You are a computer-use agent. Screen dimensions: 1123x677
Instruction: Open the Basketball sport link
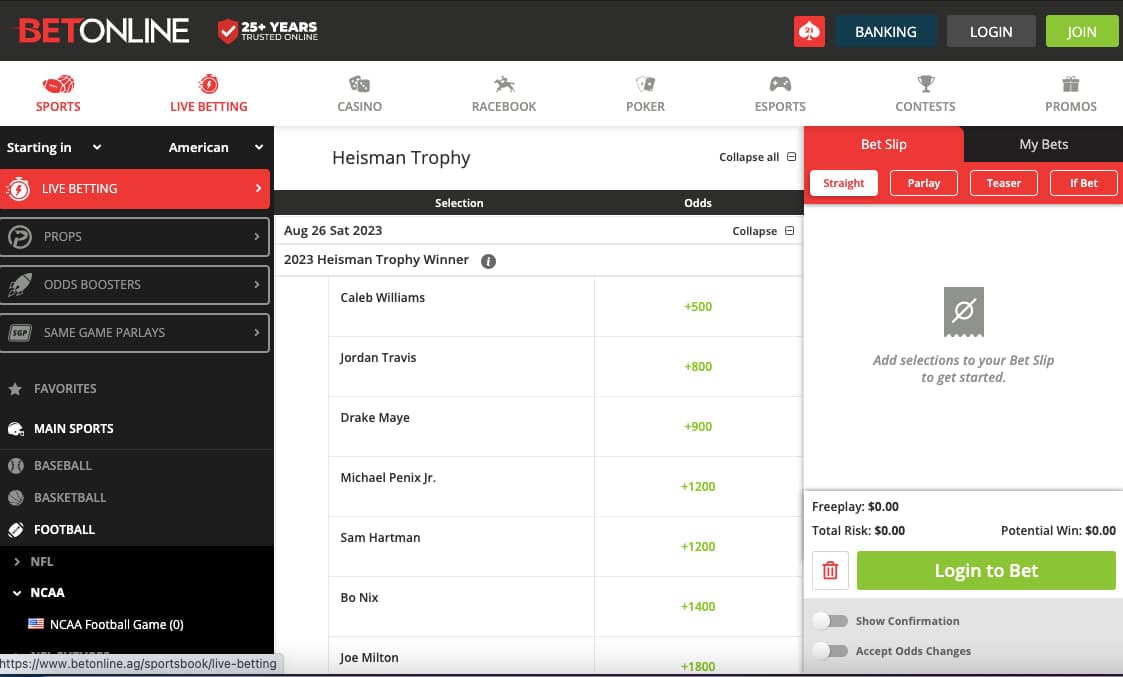[70, 497]
